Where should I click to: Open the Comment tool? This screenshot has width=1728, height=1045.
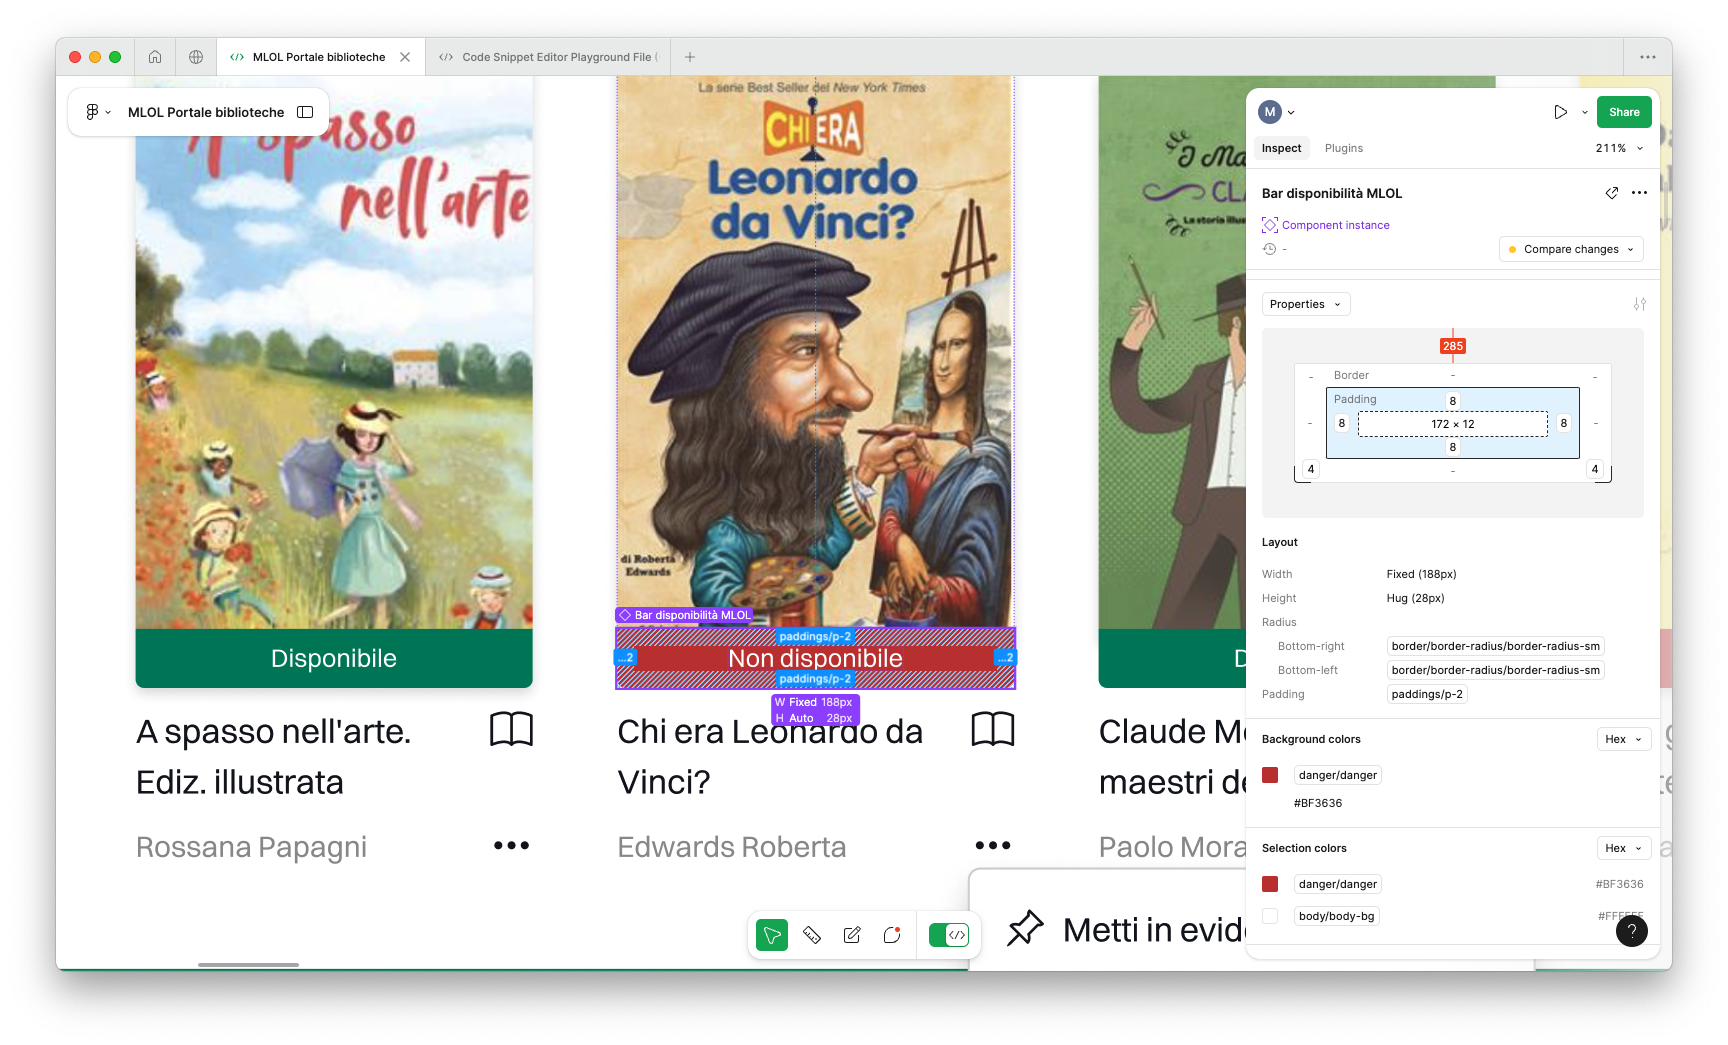(892, 935)
